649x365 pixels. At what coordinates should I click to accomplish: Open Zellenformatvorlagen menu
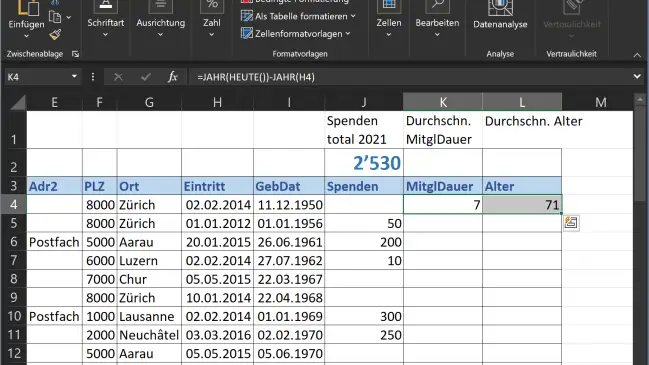click(296, 34)
